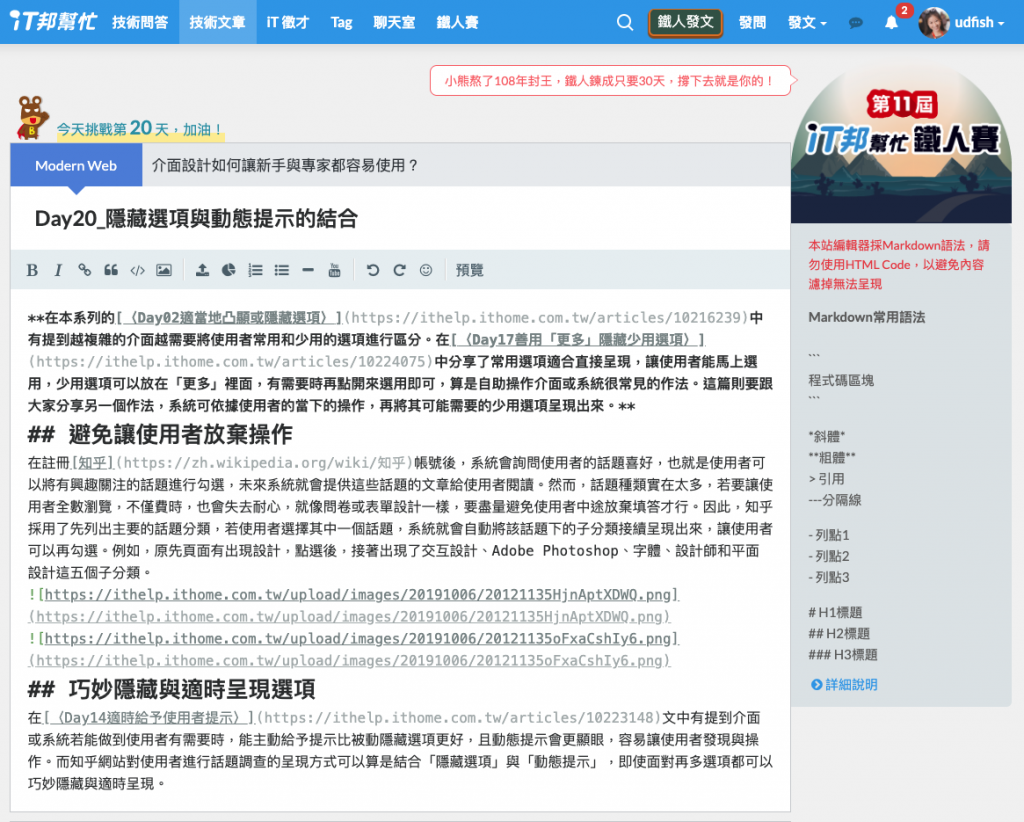
Task: Preview the article with 預覽
Action: (x=470, y=270)
